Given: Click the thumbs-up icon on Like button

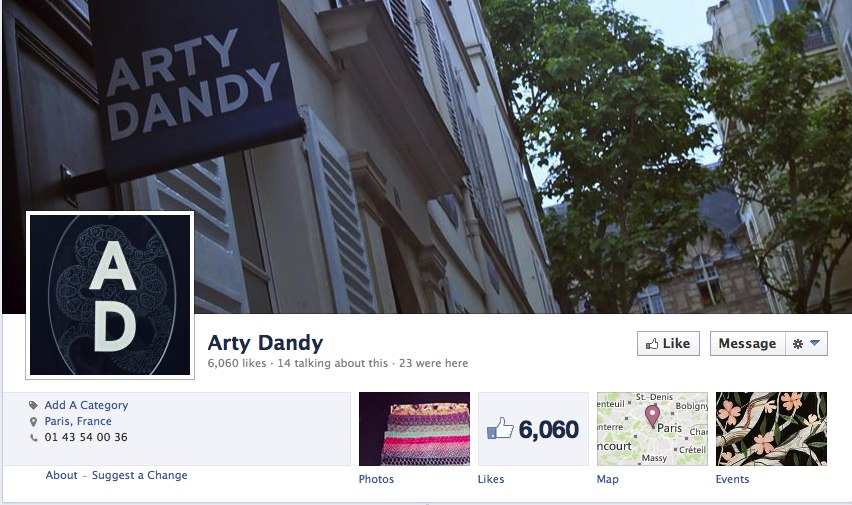Looking at the screenshot, I should click(x=652, y=344).
